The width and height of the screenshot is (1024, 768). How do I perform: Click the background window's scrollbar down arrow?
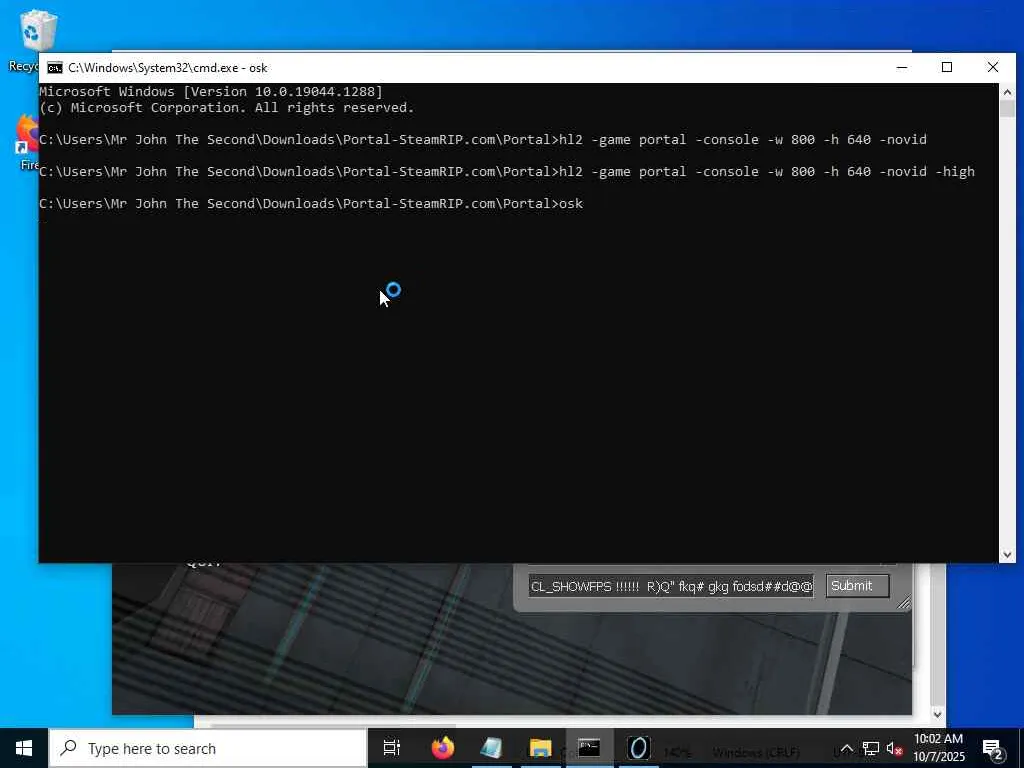937,714
